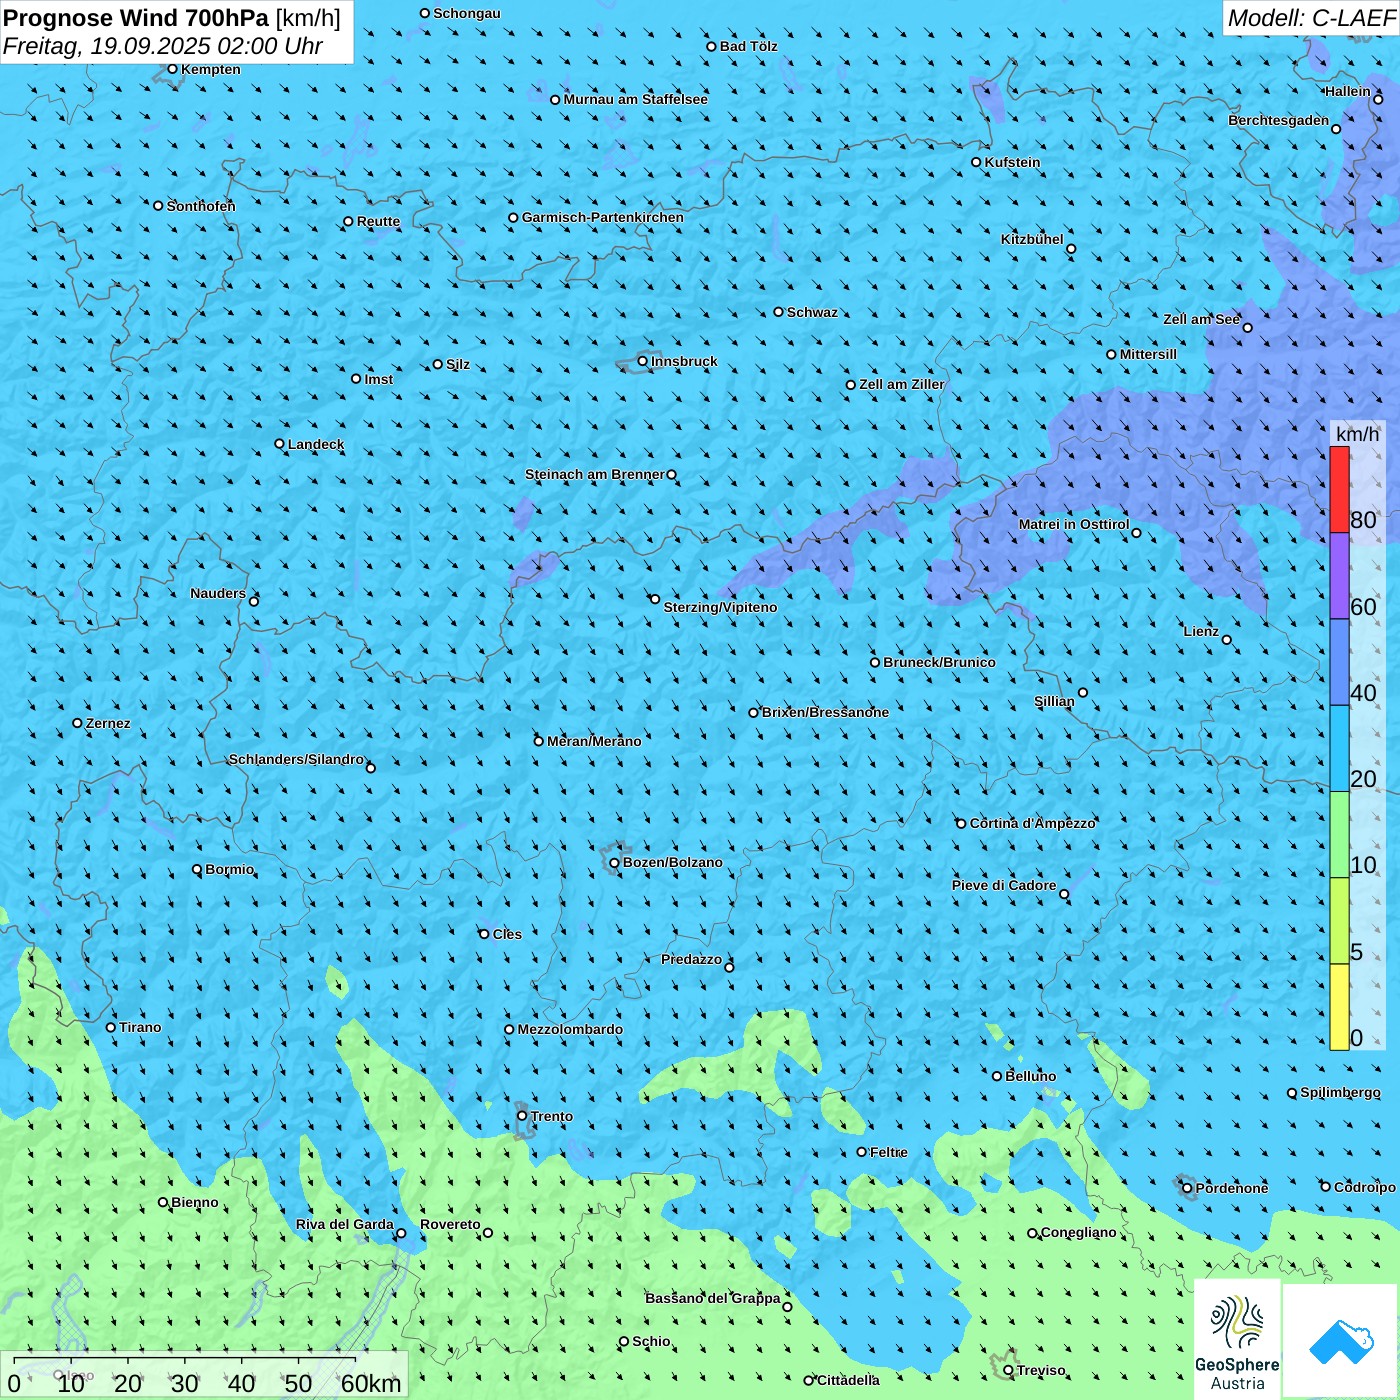1400x1400 pixels.
Task: Click the 'Riva del Garda' label
Action: click(345, 1224)
